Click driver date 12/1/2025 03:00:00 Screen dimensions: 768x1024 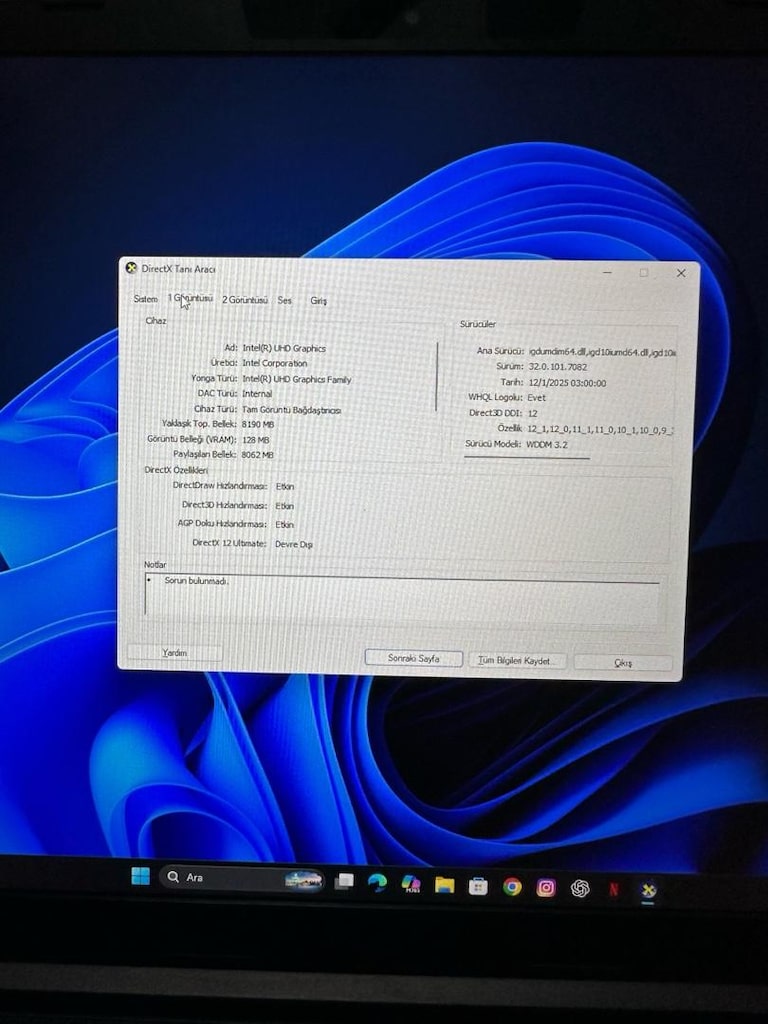point(567,383)
